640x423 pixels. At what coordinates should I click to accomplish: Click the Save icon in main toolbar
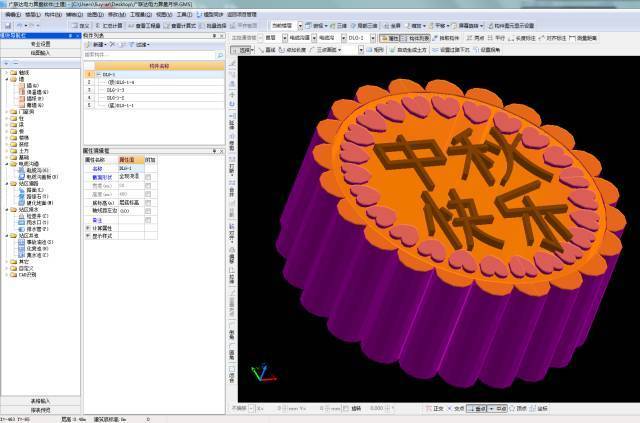(8, 26)
